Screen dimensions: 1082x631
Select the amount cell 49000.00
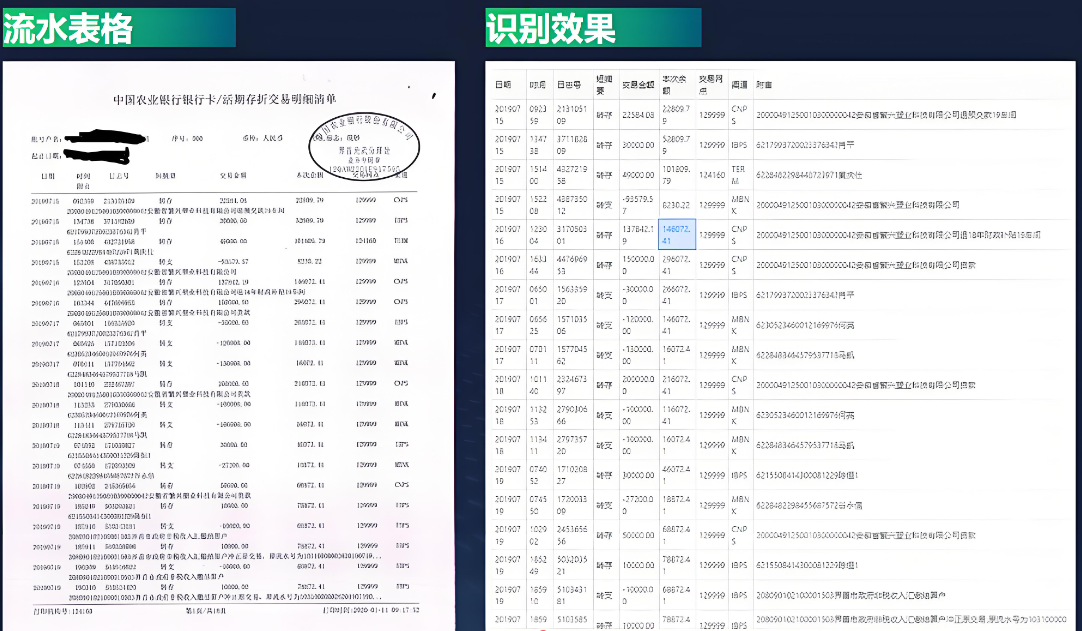pyautogui.click(x=638, y=174)
